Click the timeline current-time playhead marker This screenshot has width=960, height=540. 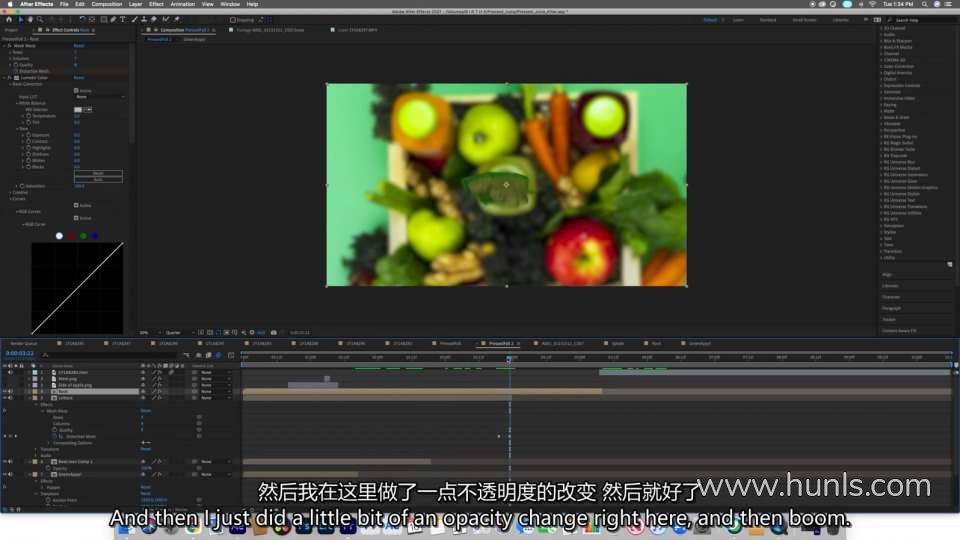point(509,358)
